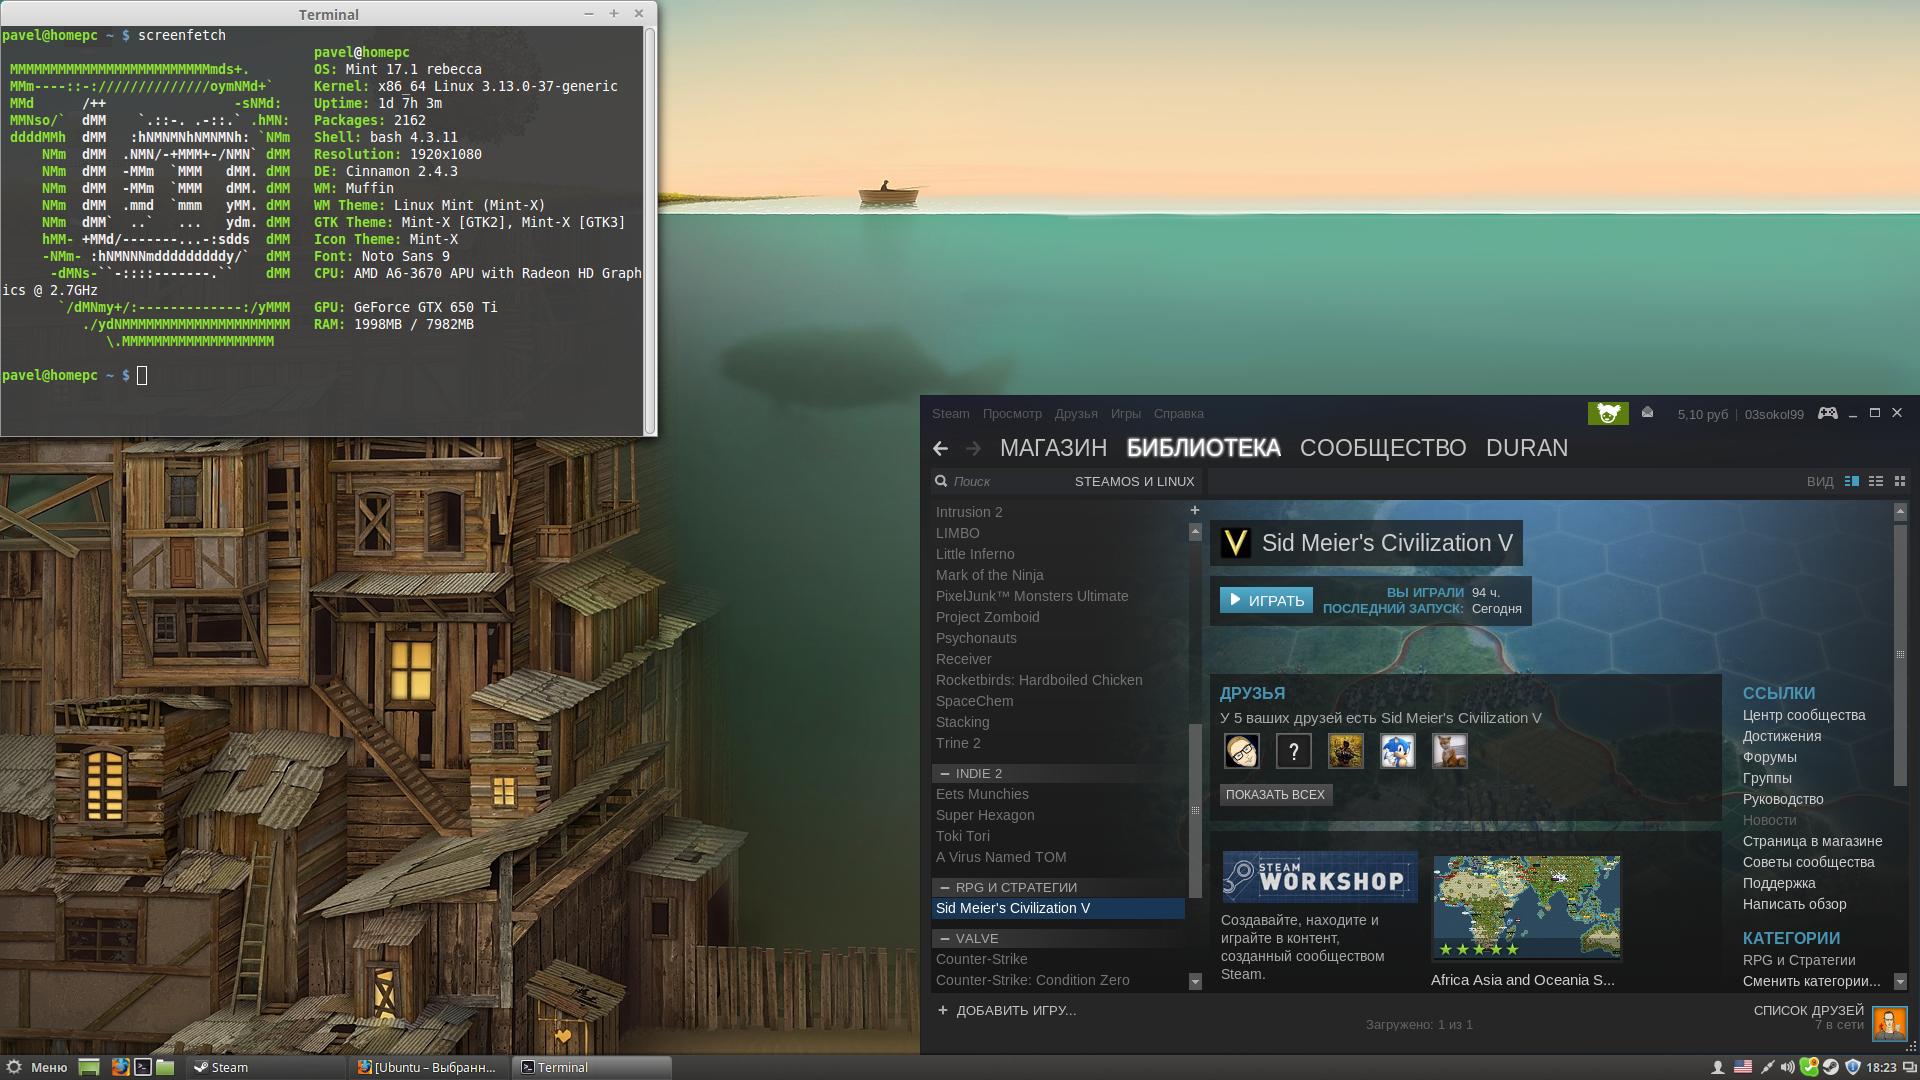Open the Просмотр menu
The height and width of the screenshot is (1080, 1920).
(x=1011, y=413)
